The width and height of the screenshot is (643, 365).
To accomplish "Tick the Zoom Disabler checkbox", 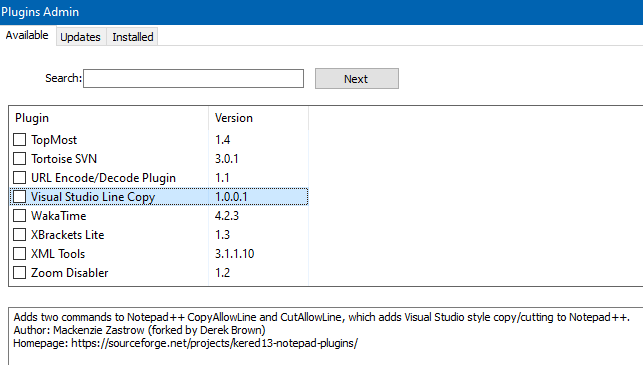I will click(x=19, y=273).
